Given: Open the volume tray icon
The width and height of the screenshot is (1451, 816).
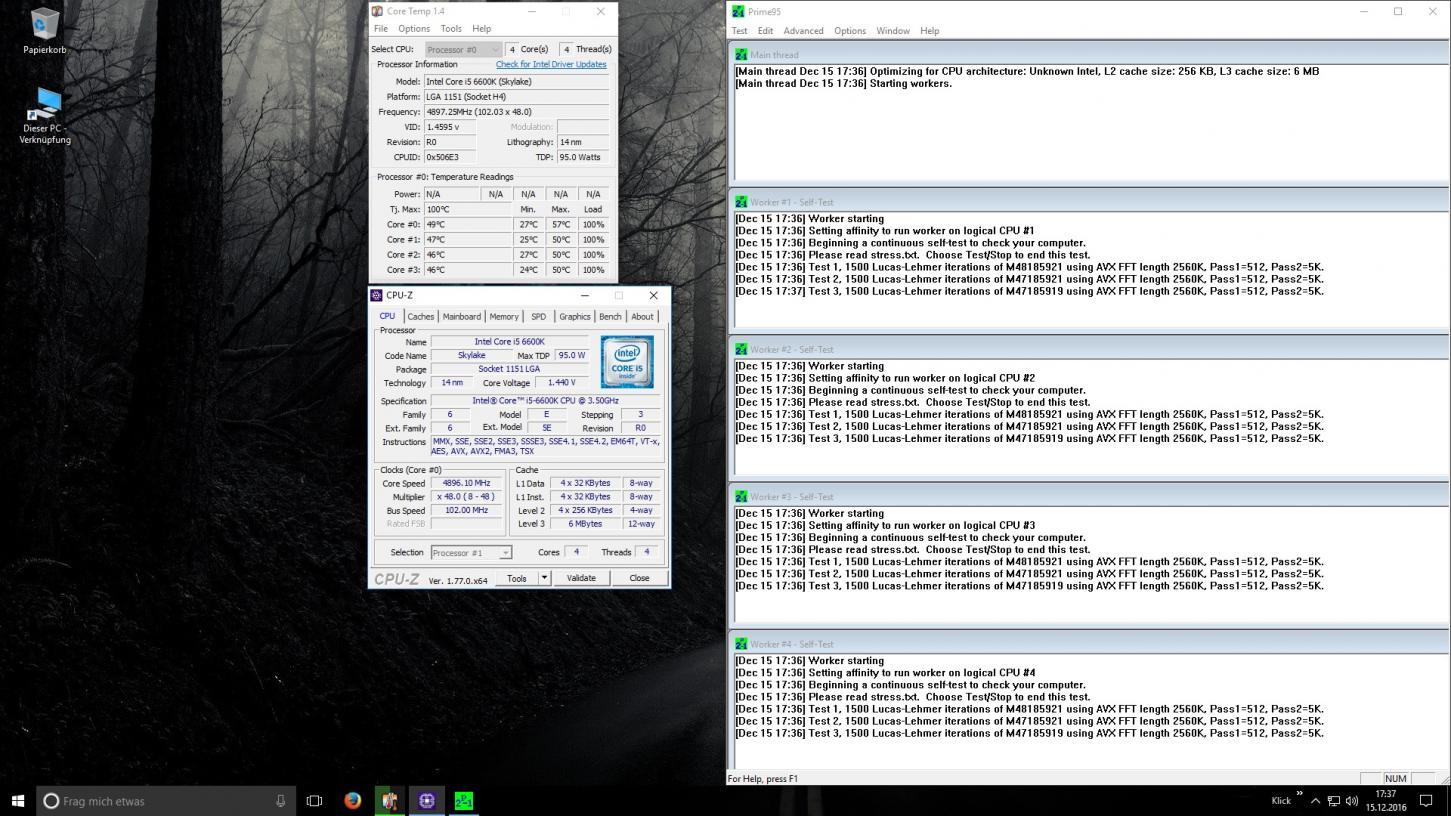Looking at the screenshot, I should 1352,801.
